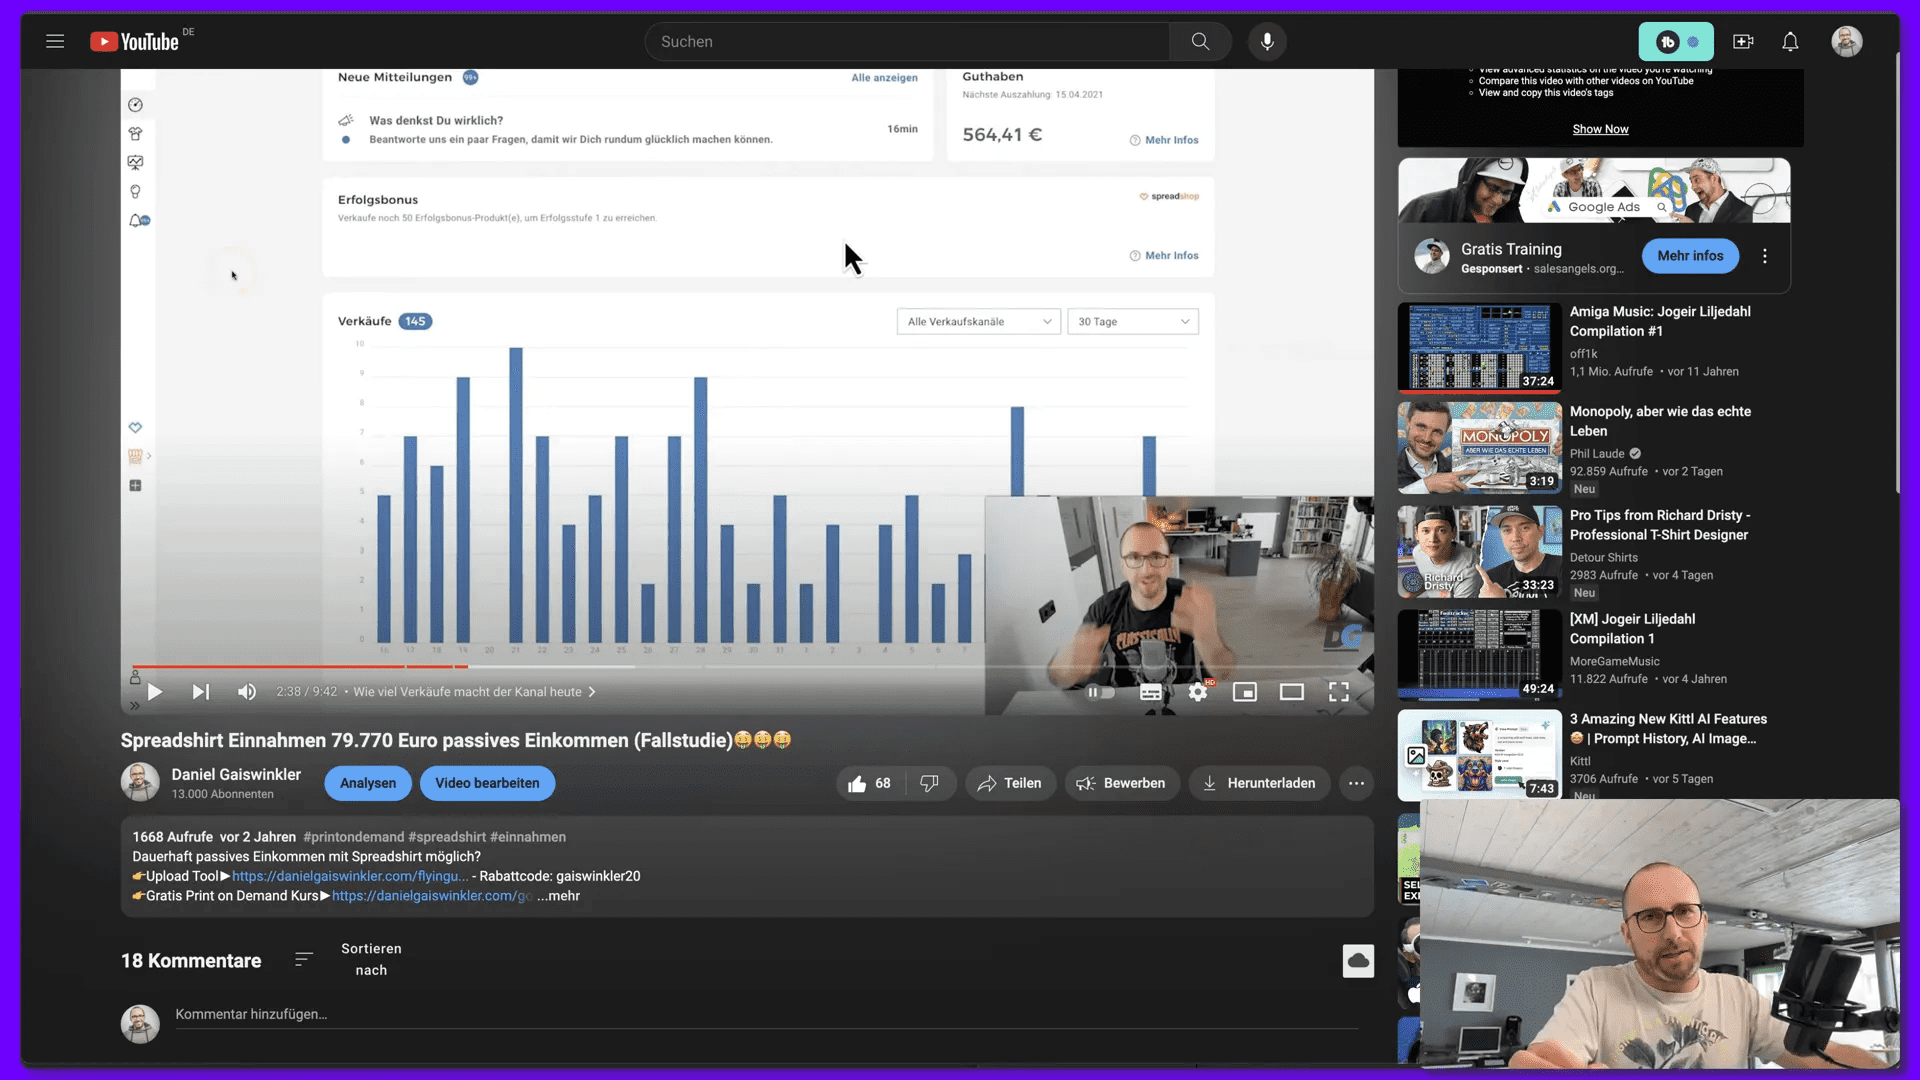Image resolution: width=1920 pixels, height=1080 pixels.
Task: Open '3 Amazing New Kittl AI Features' title
Action: pos(1668,729)
